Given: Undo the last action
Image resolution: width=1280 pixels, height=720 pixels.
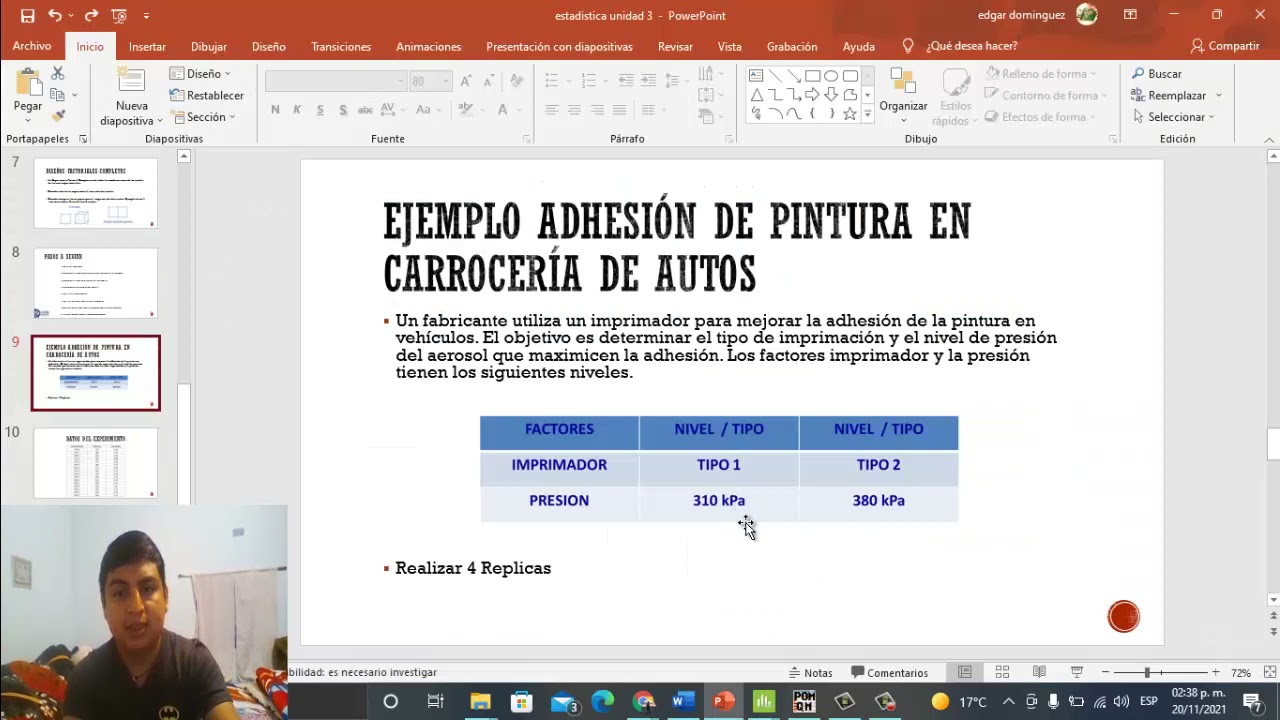Looking at the screenshot, I should 54,15.
